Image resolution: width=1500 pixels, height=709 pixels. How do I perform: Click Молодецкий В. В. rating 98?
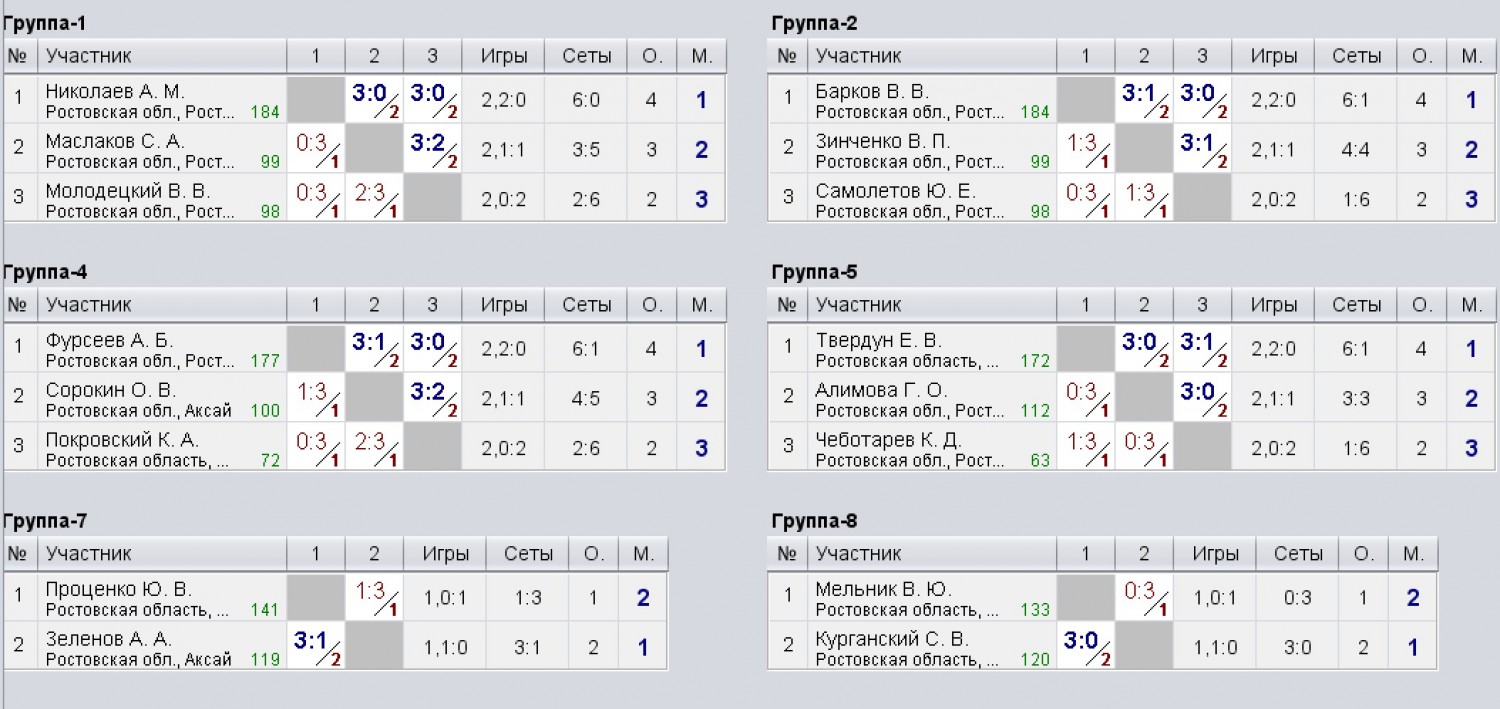point(269,211)
